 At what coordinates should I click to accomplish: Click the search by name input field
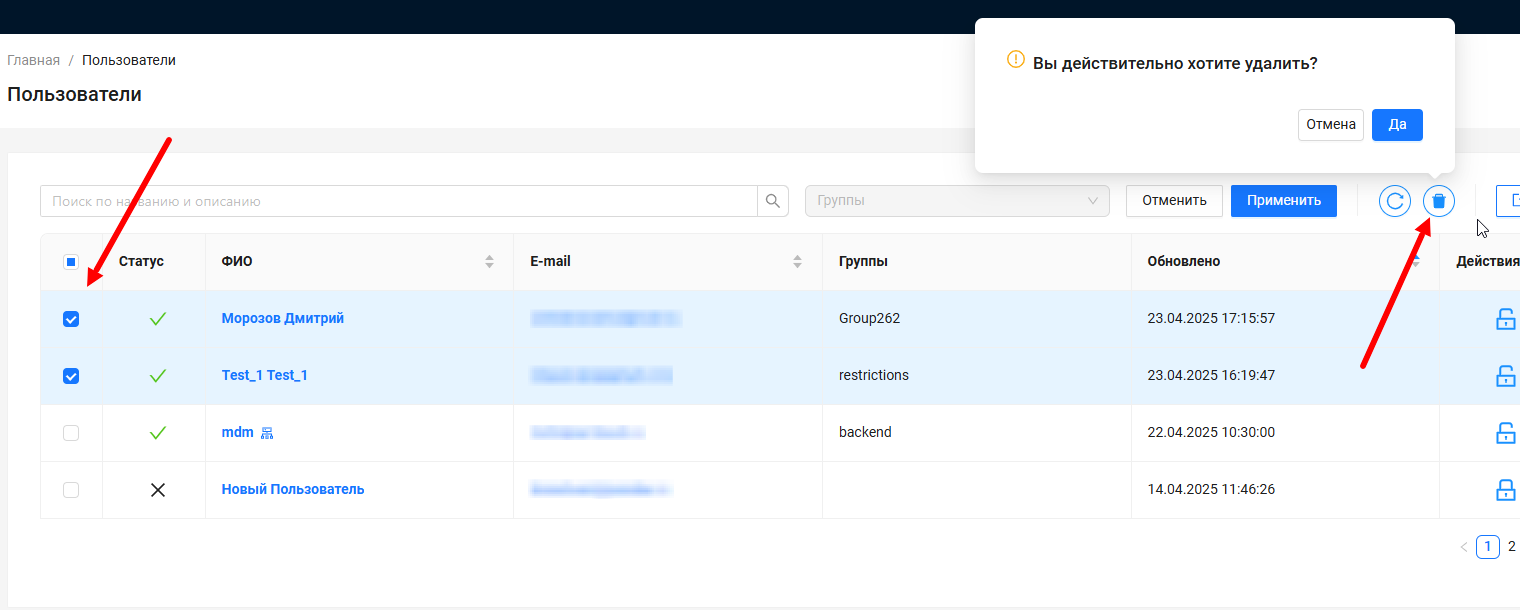click(398, 201)
